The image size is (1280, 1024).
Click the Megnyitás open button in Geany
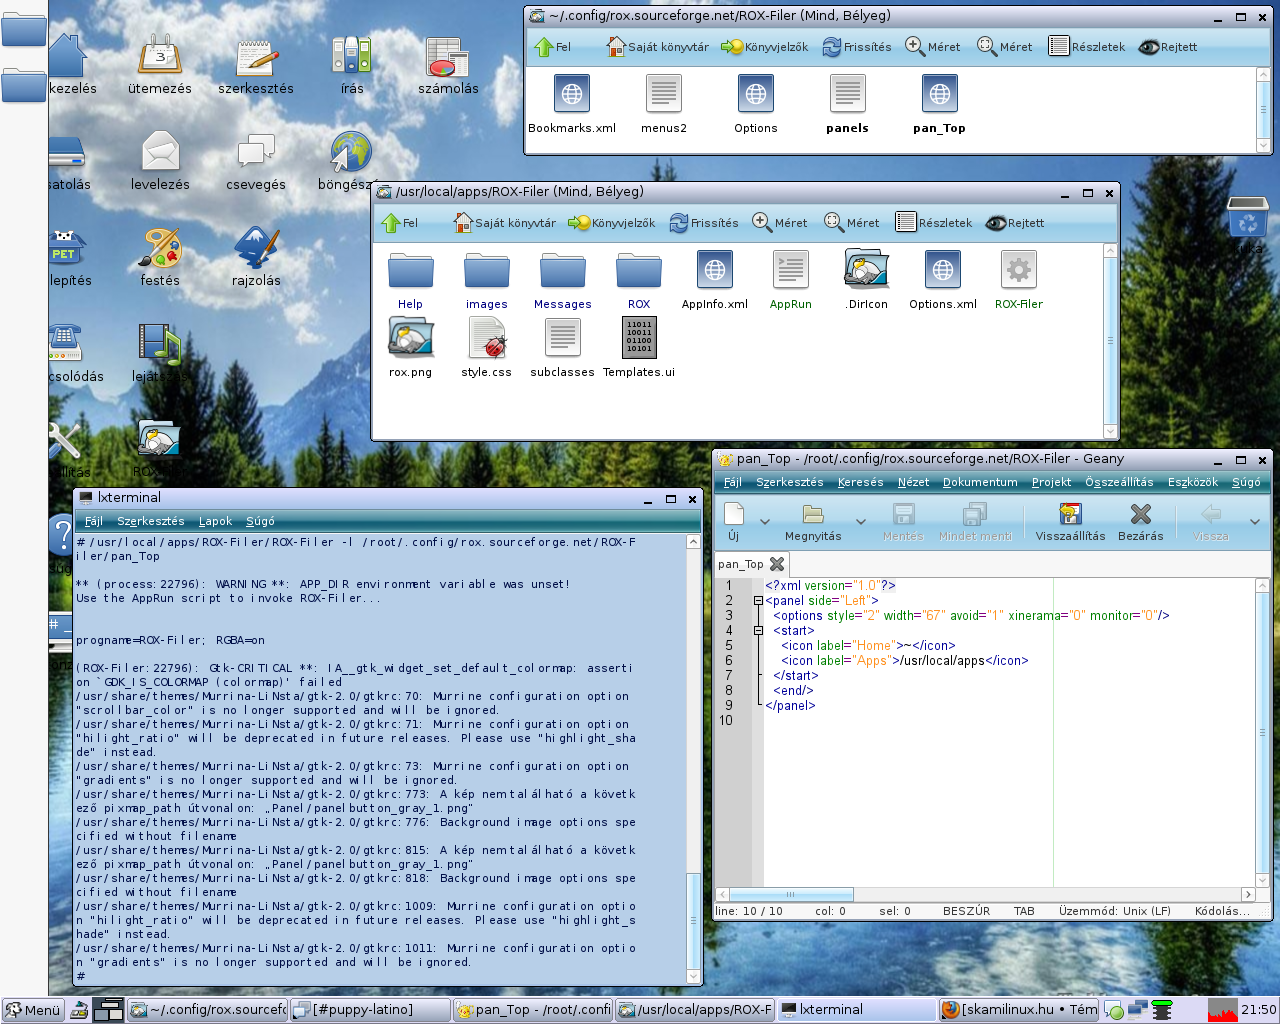pos(813,522)
